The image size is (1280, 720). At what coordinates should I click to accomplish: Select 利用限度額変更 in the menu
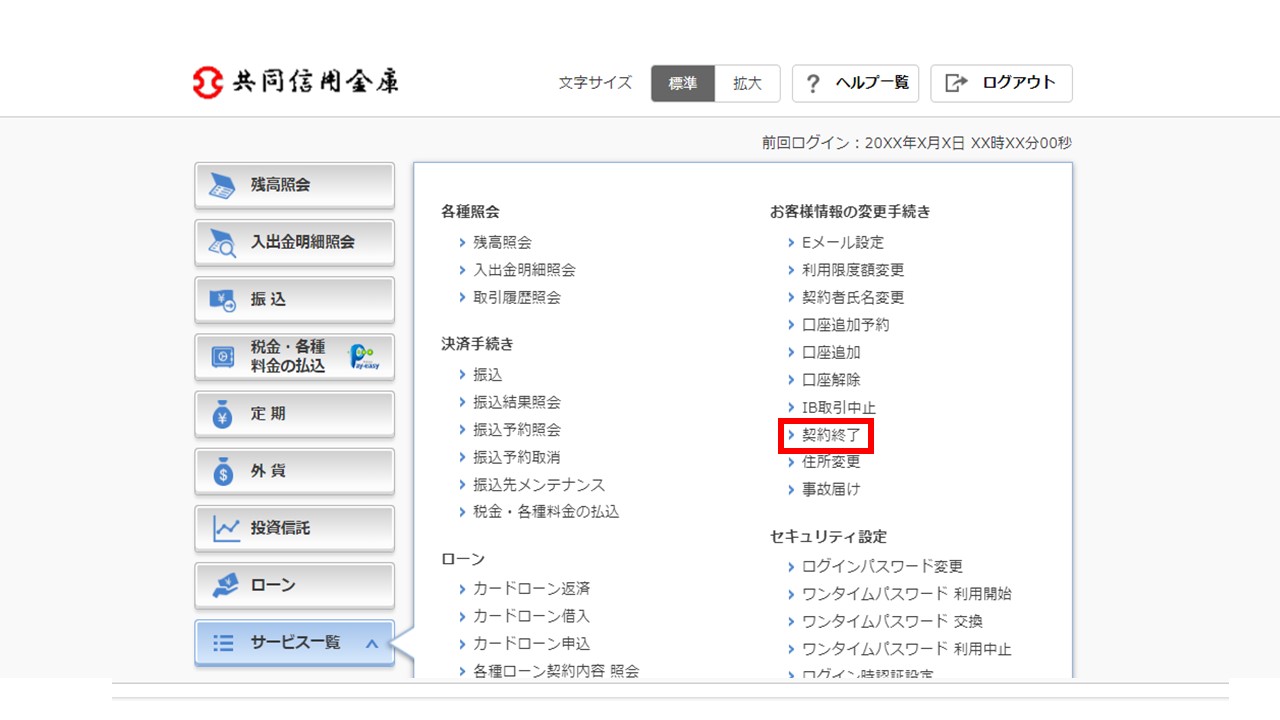click(852, 270)
